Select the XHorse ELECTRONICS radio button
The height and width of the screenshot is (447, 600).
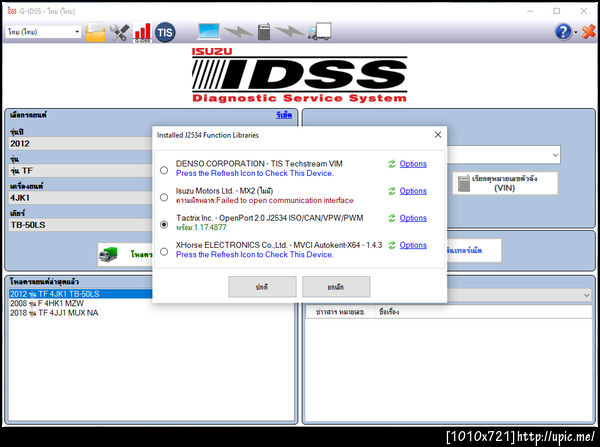[x=164, y=251]
